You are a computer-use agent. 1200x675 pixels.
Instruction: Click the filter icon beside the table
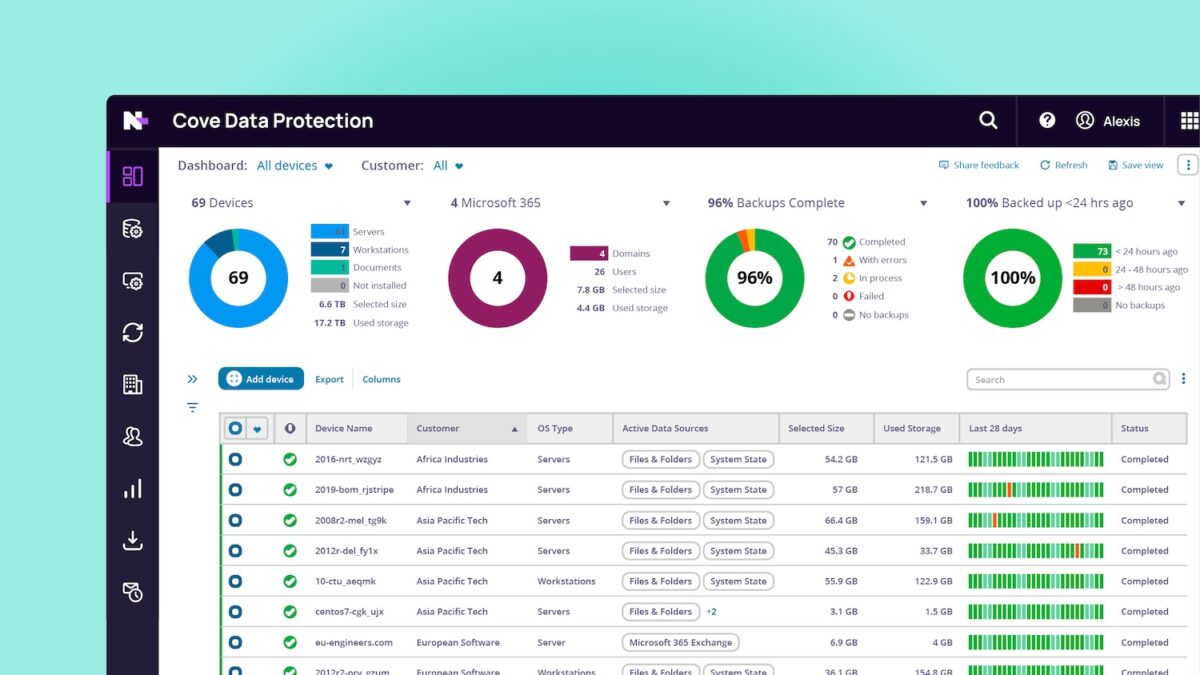[x=192, y=407]
